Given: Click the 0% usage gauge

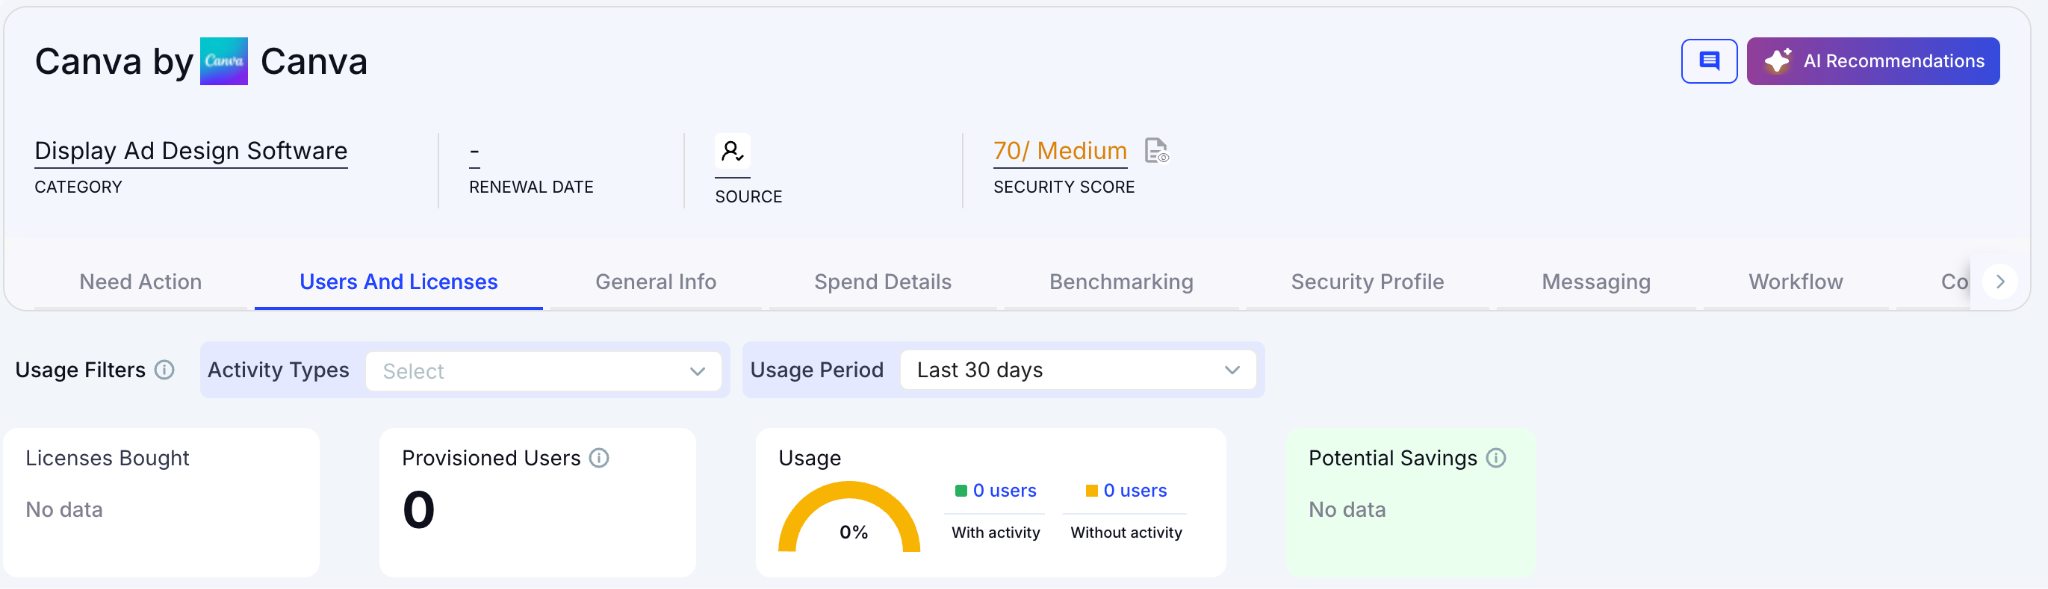Looking at the screenshot, I should point(849,518).
